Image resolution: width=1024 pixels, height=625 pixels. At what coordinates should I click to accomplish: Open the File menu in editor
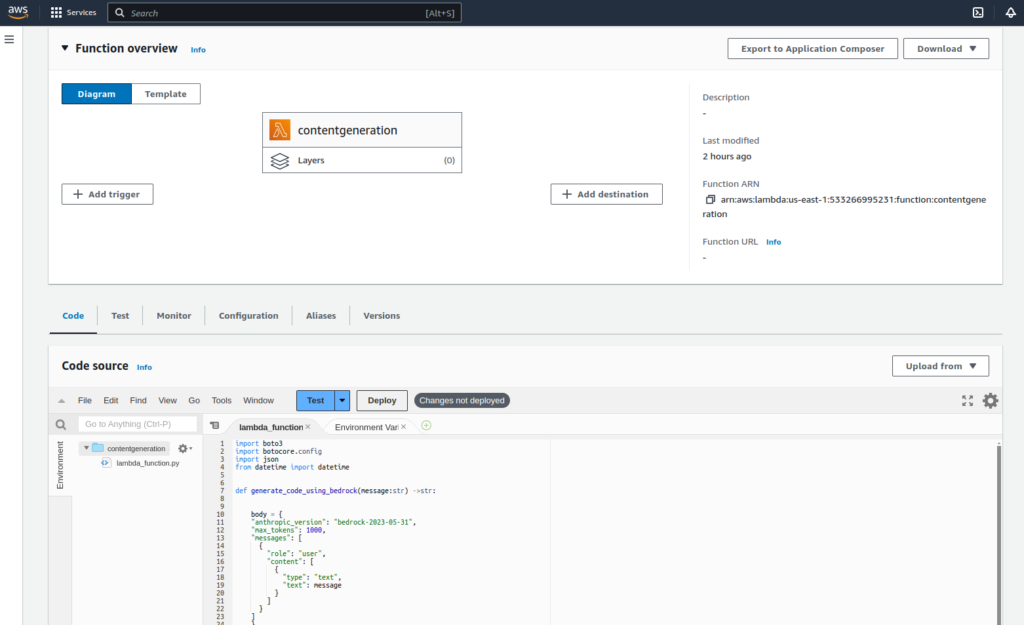click(85, 400)
